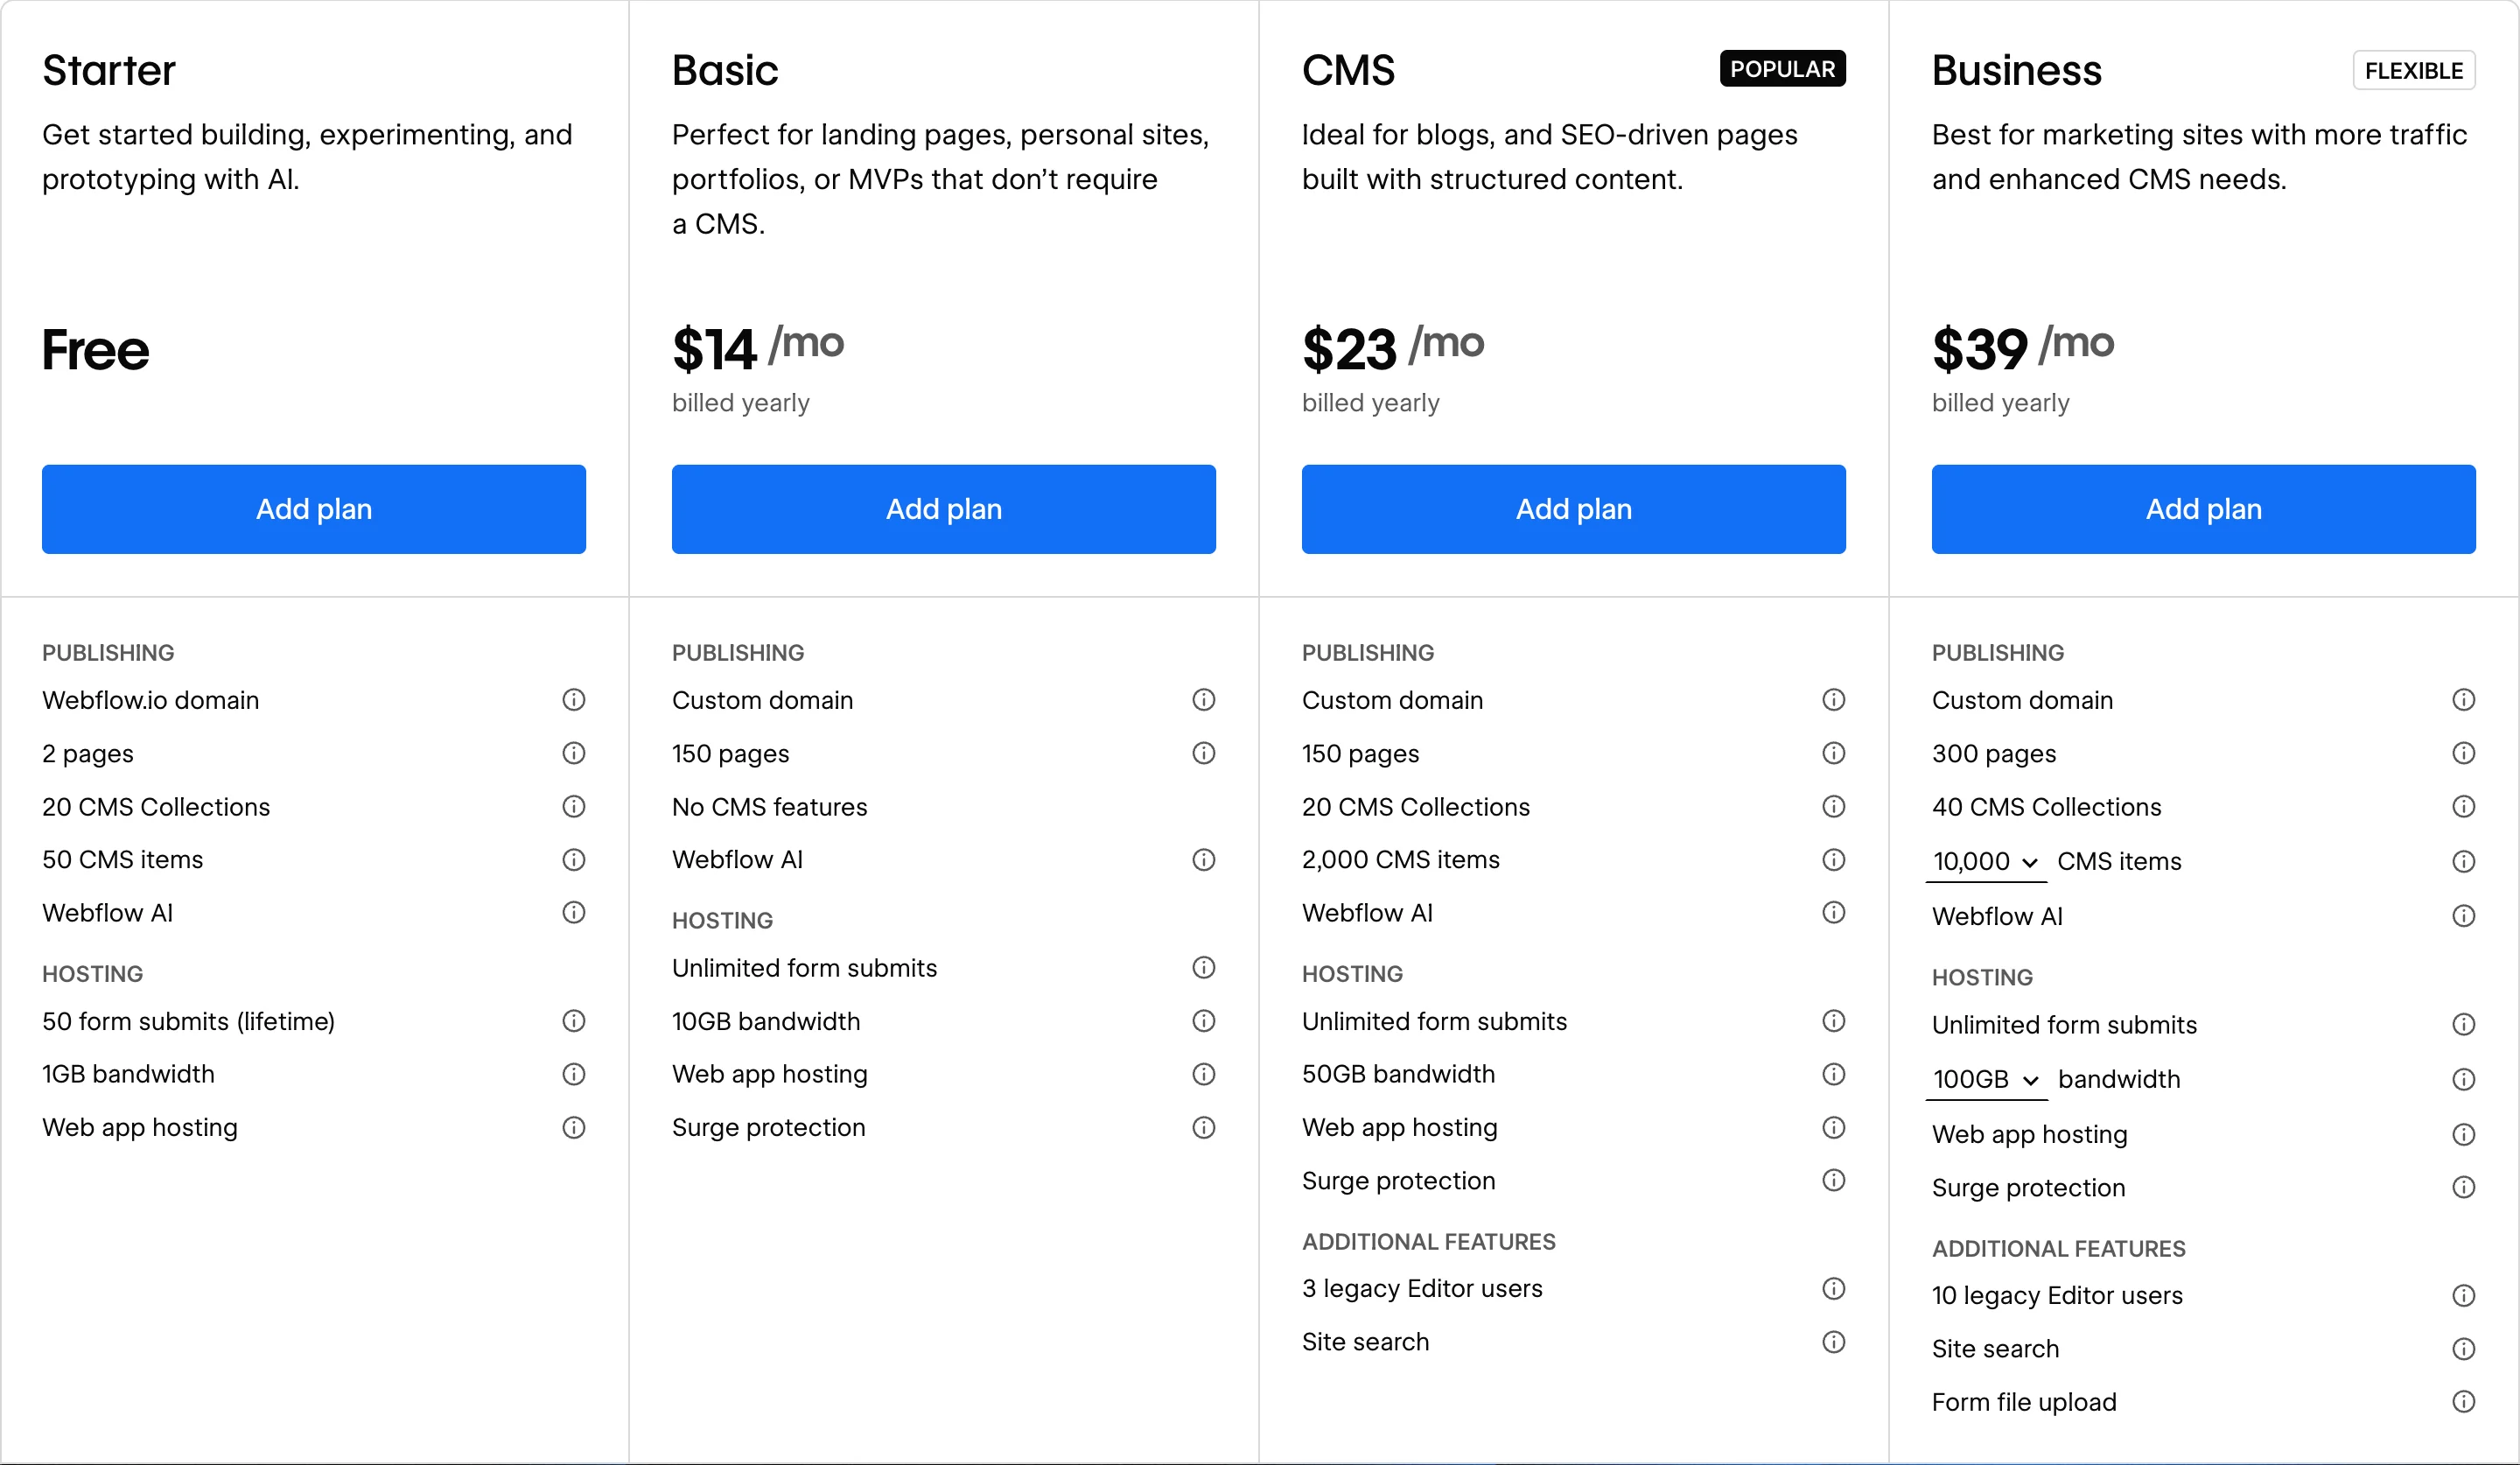This screenshot has width=2520, height=1465.
Task: Click the FLEXIBLE badge on Business plan
Action: (x=2414, y=71)
